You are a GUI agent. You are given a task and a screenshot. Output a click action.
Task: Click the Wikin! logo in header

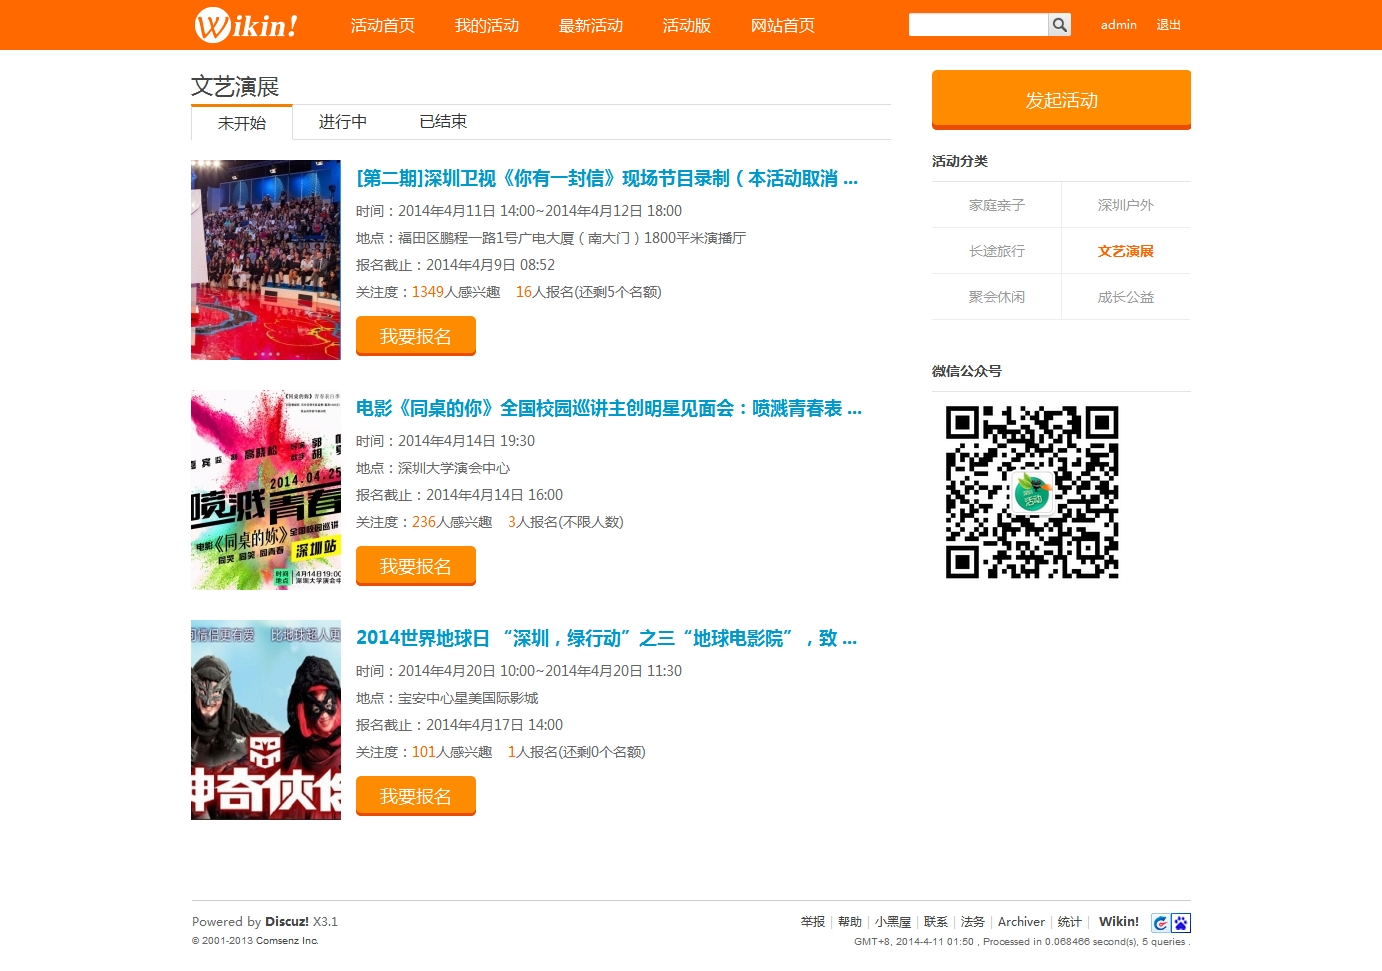(x=246, y=25)
